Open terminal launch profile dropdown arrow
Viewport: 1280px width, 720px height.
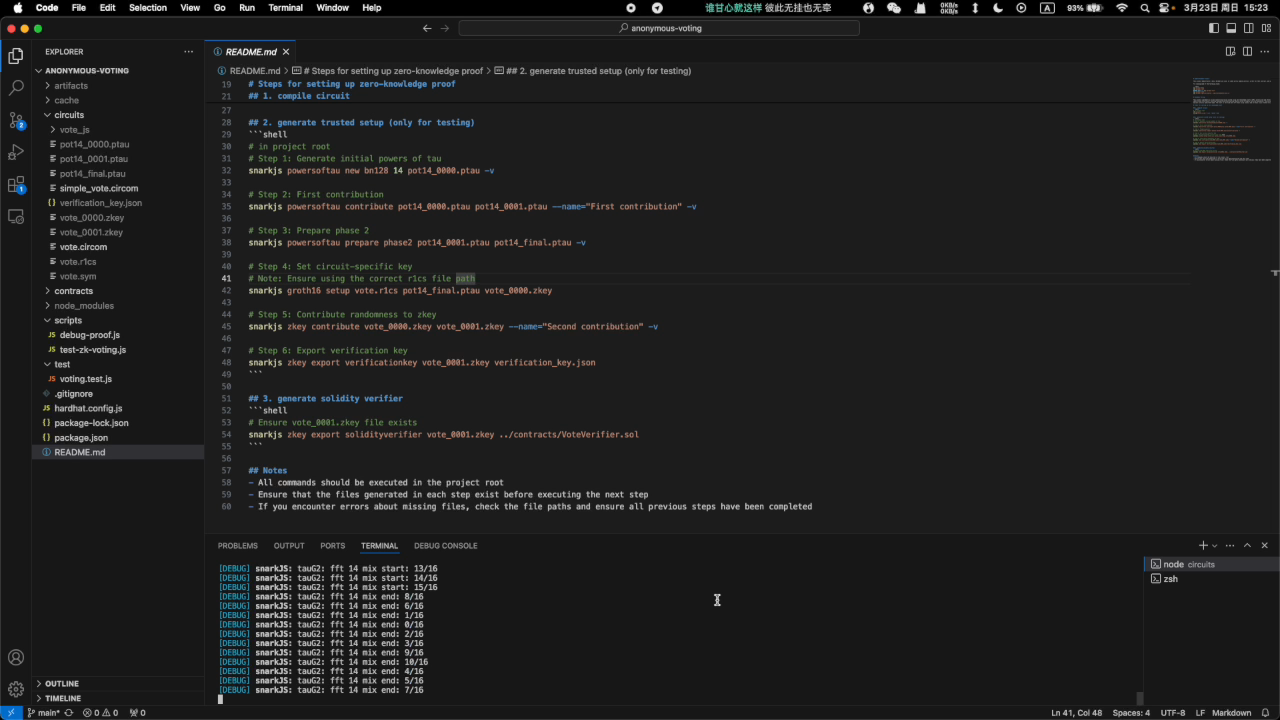click(1215, 546)
